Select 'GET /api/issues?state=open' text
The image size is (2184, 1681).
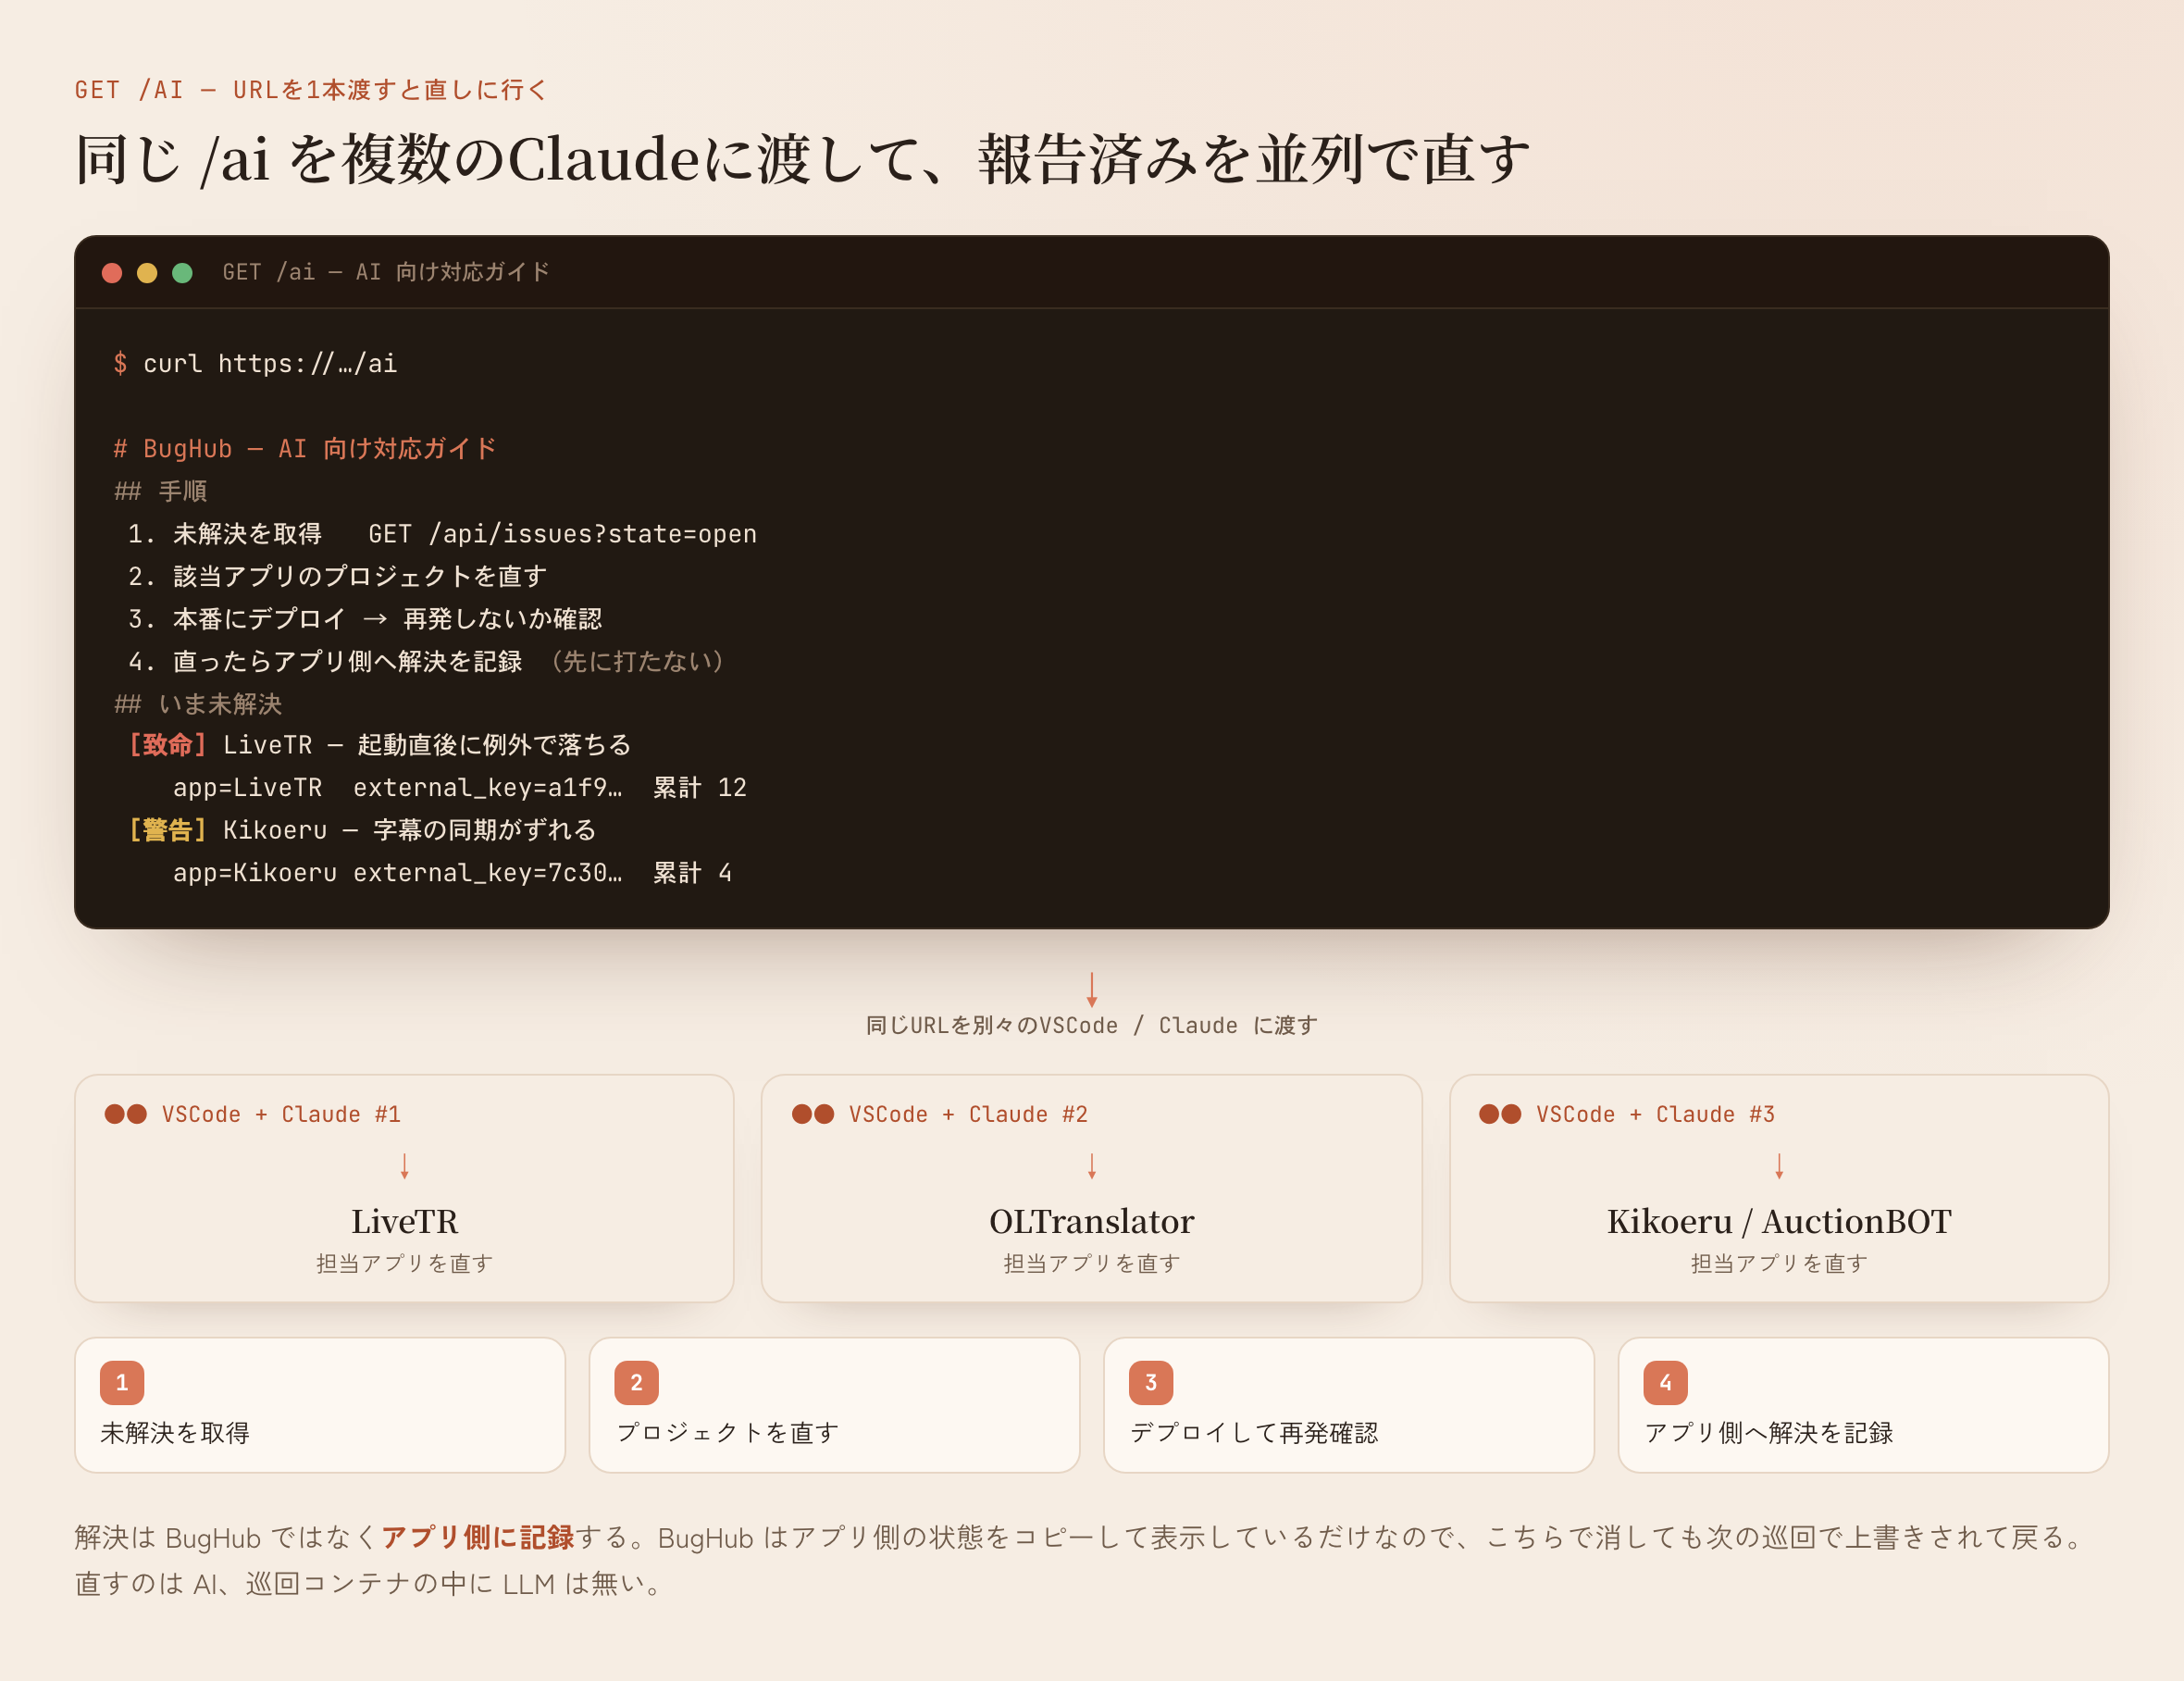[x=562, y=534]
